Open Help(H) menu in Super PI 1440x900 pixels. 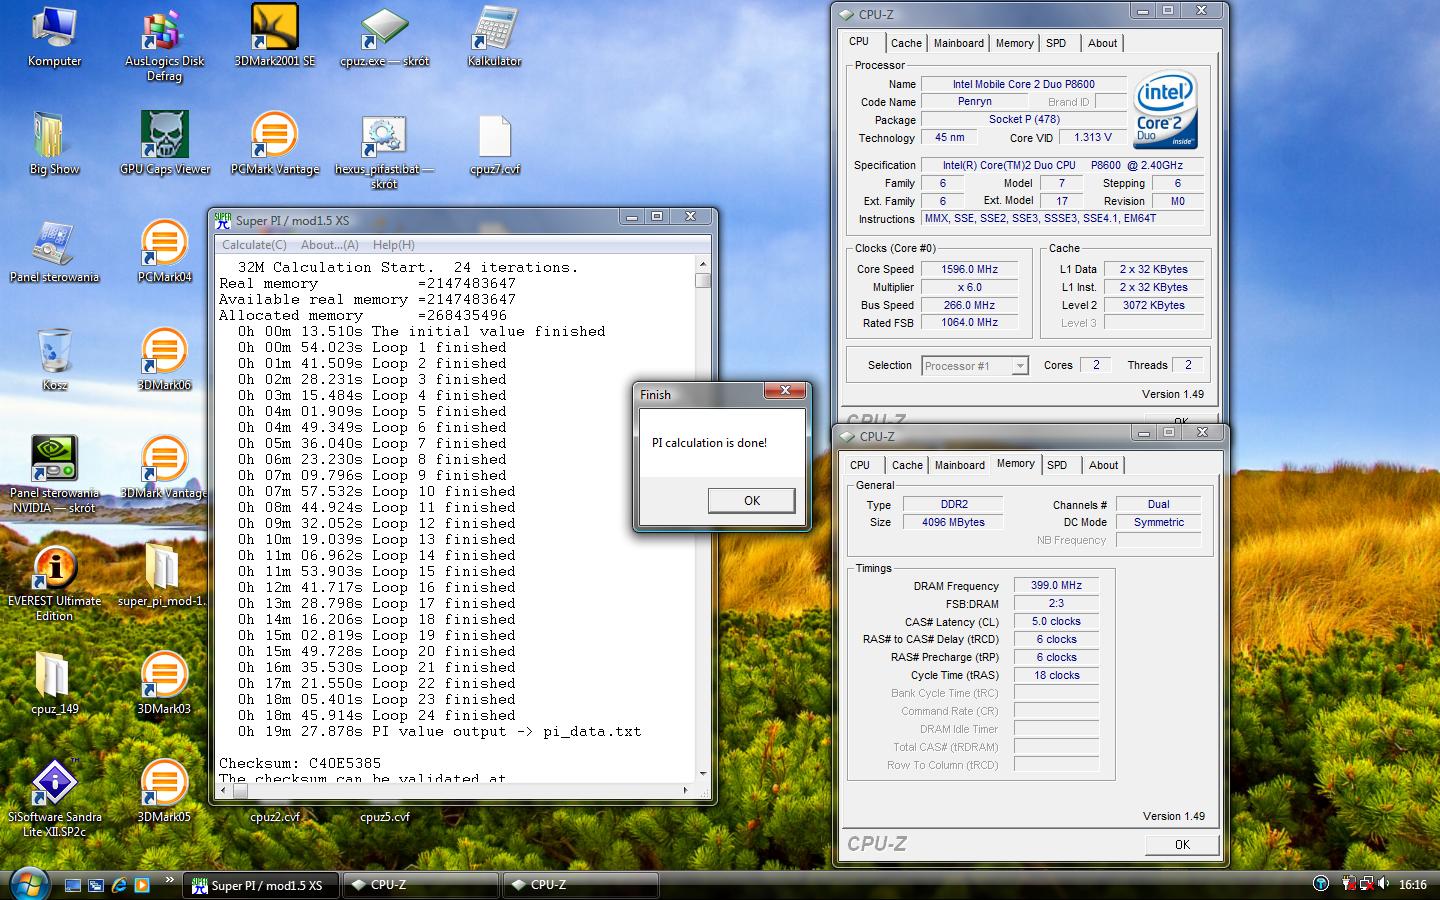tap(393, 245)
